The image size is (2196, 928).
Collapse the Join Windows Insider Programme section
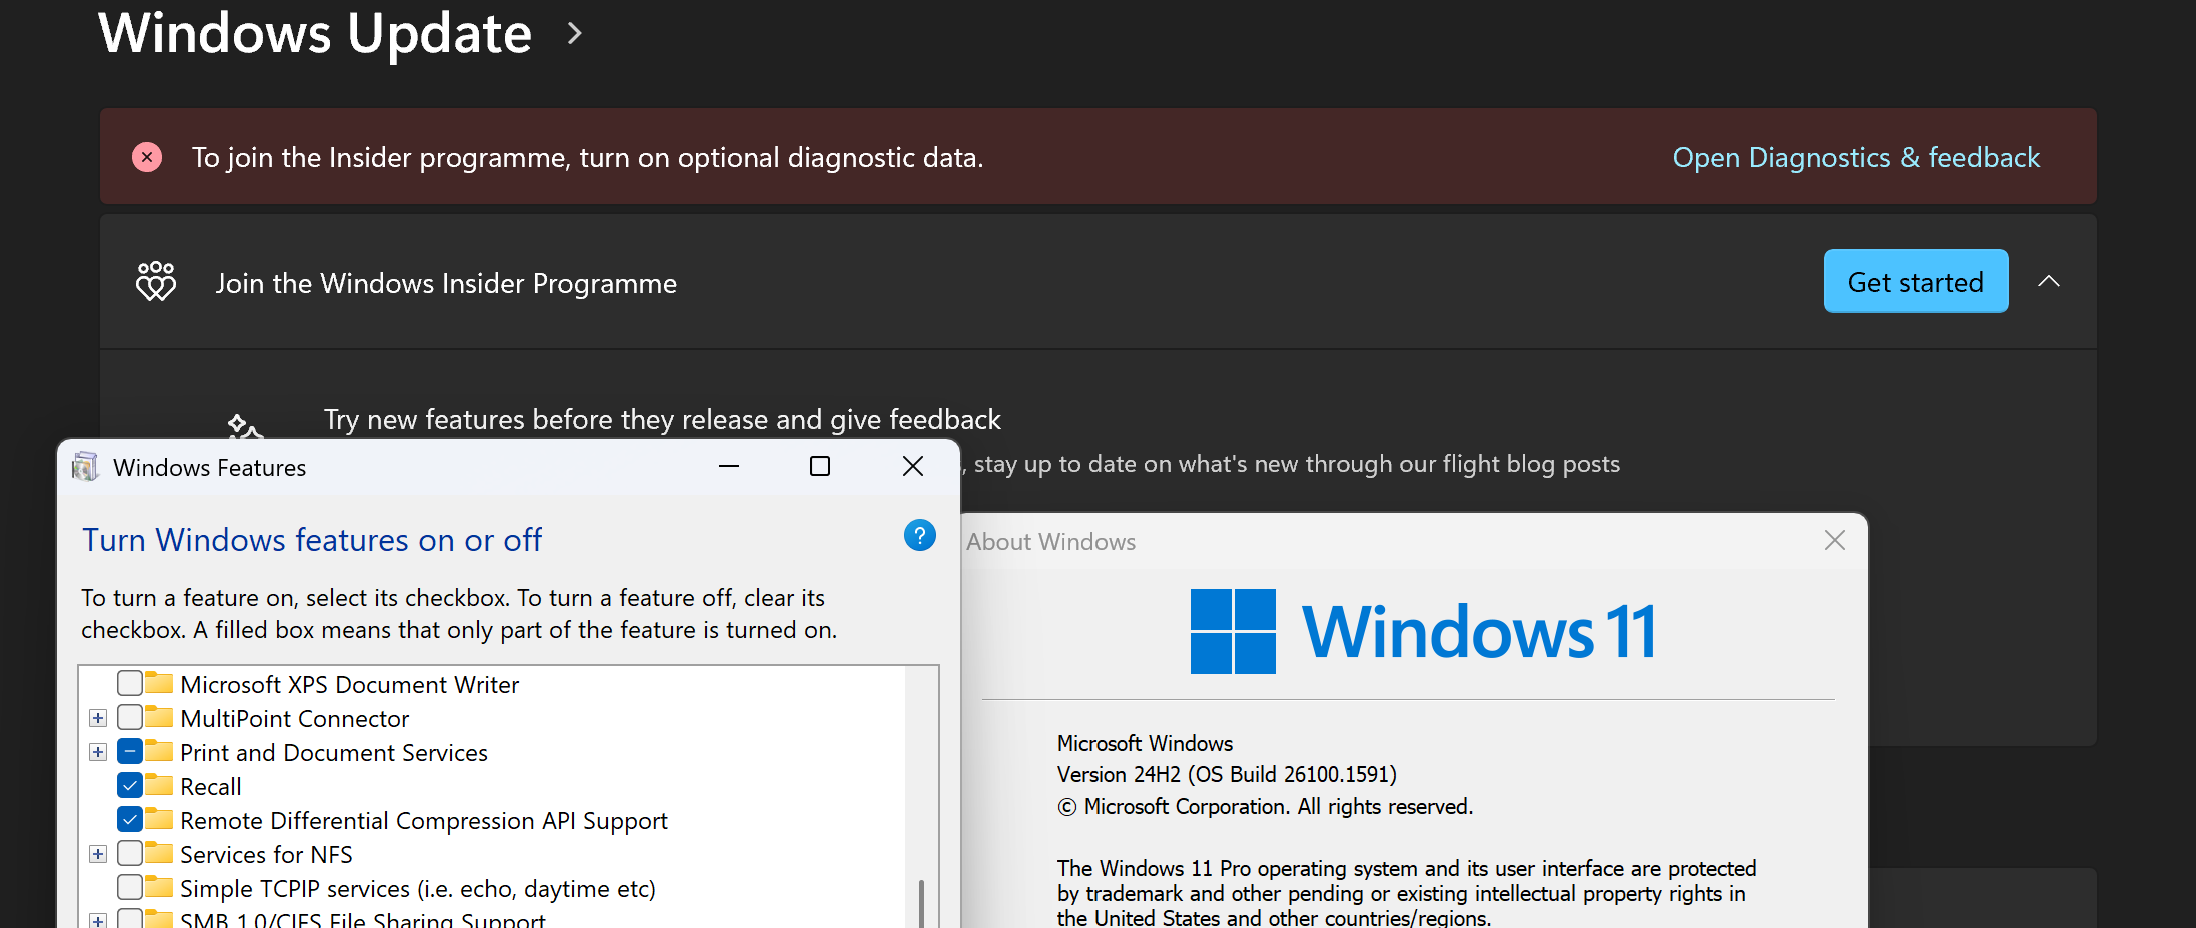pyautogui.click(x=2048, y=282)
